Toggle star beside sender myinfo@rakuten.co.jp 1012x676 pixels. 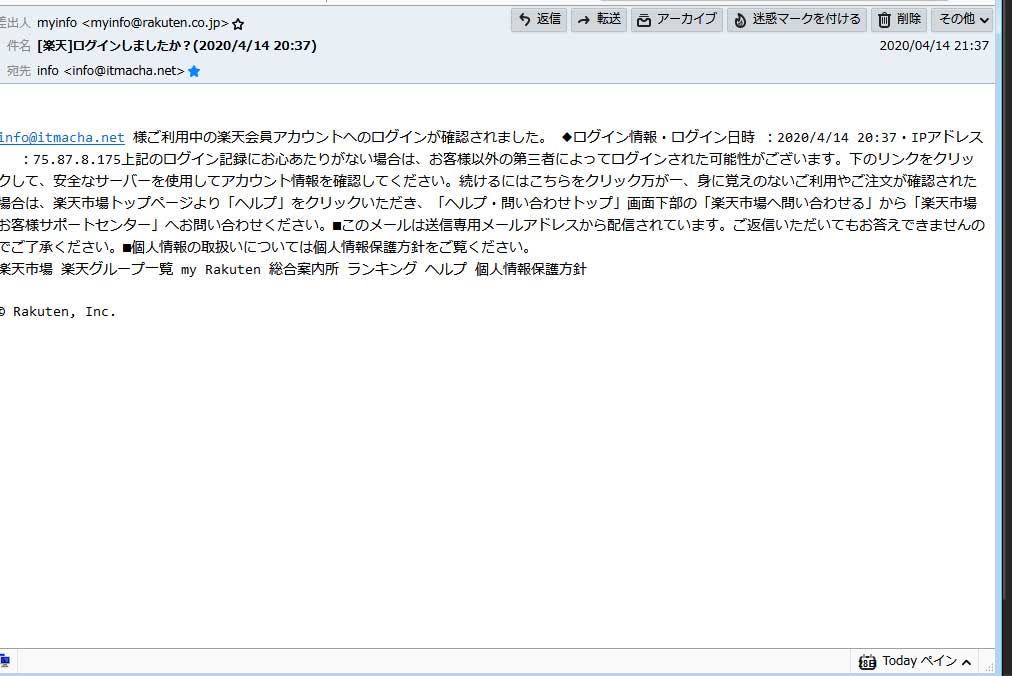pyautogui.click(x=238, y=23)
